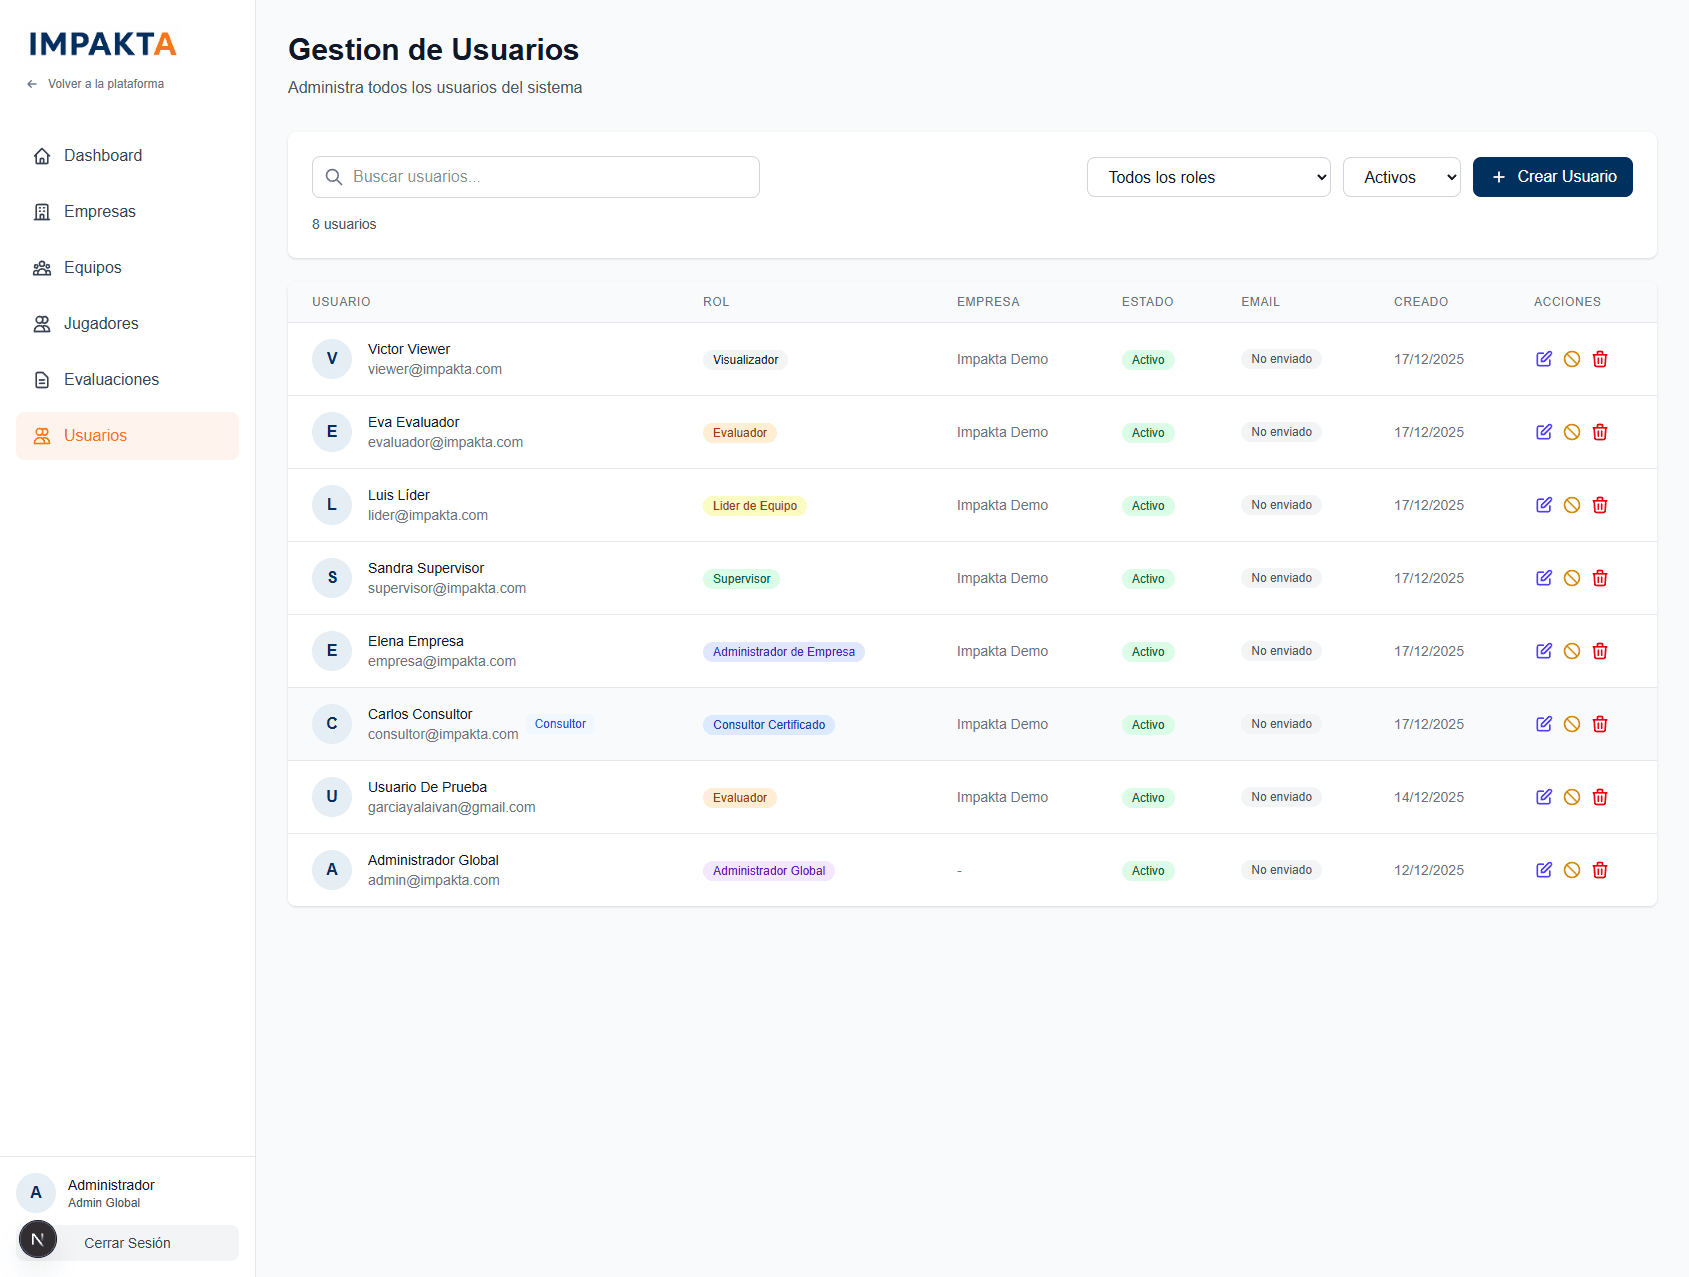
Task: Go to Dashboard in the sidebar
Action: pos(103,156)
